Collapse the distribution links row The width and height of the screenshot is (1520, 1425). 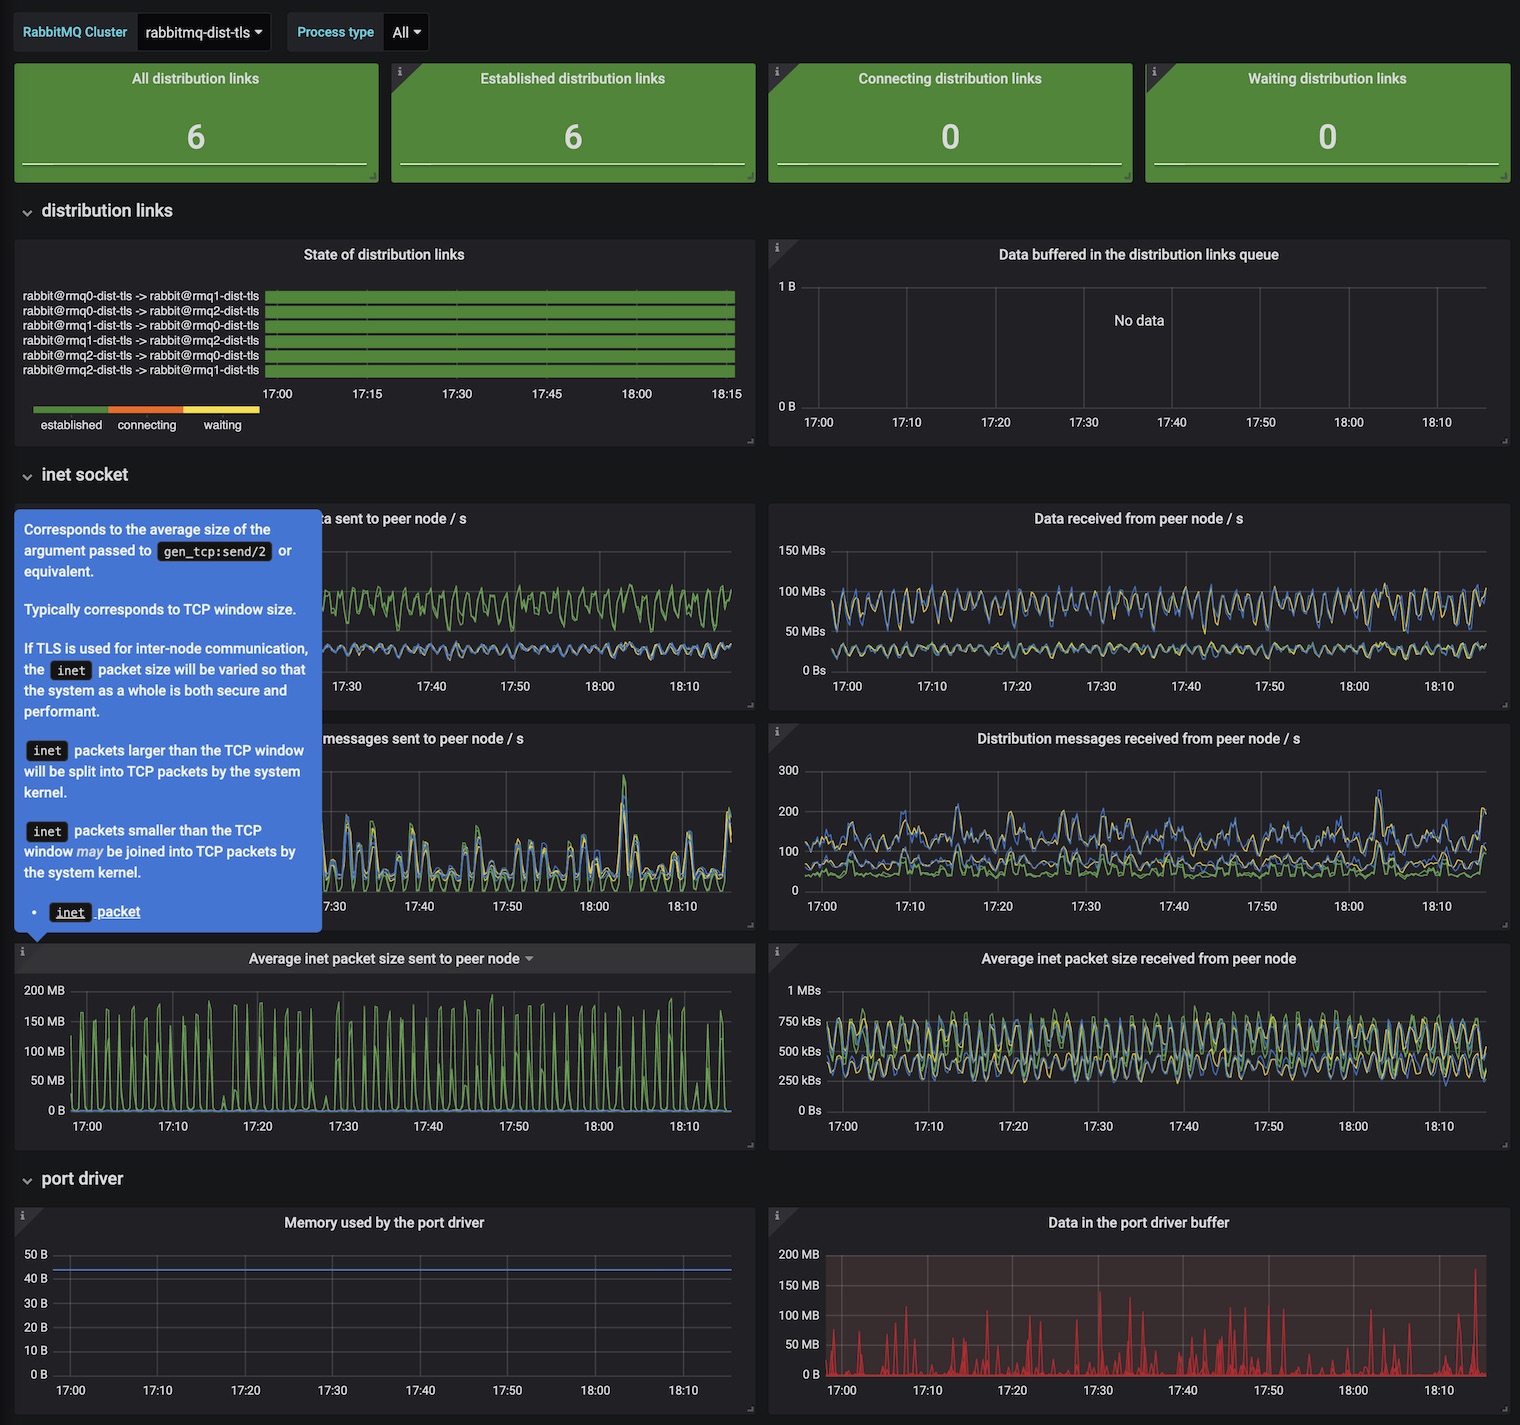coord(27,212)
